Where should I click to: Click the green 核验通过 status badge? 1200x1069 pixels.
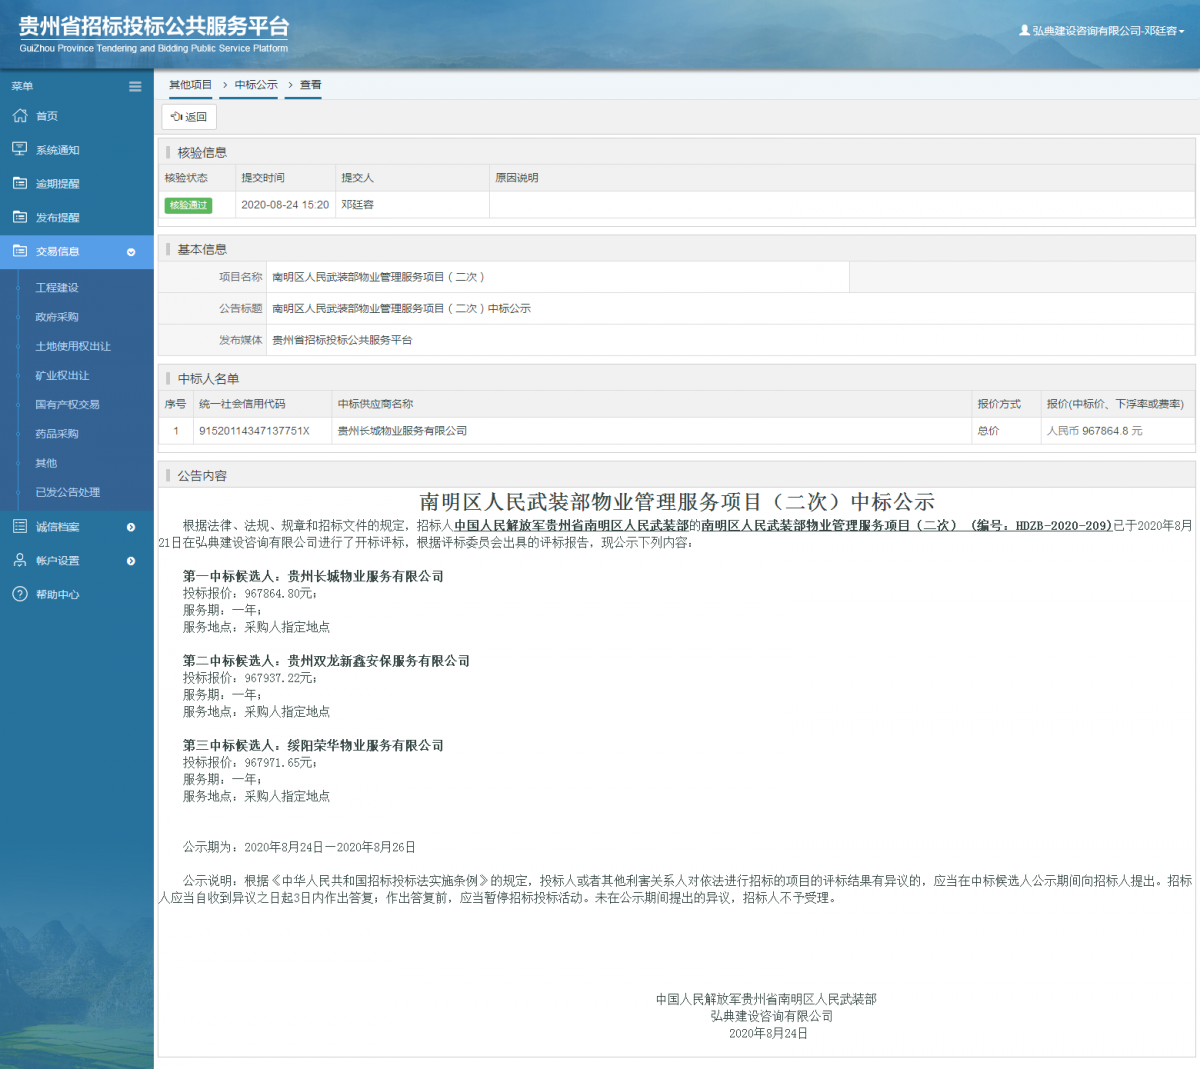point(188,205)
